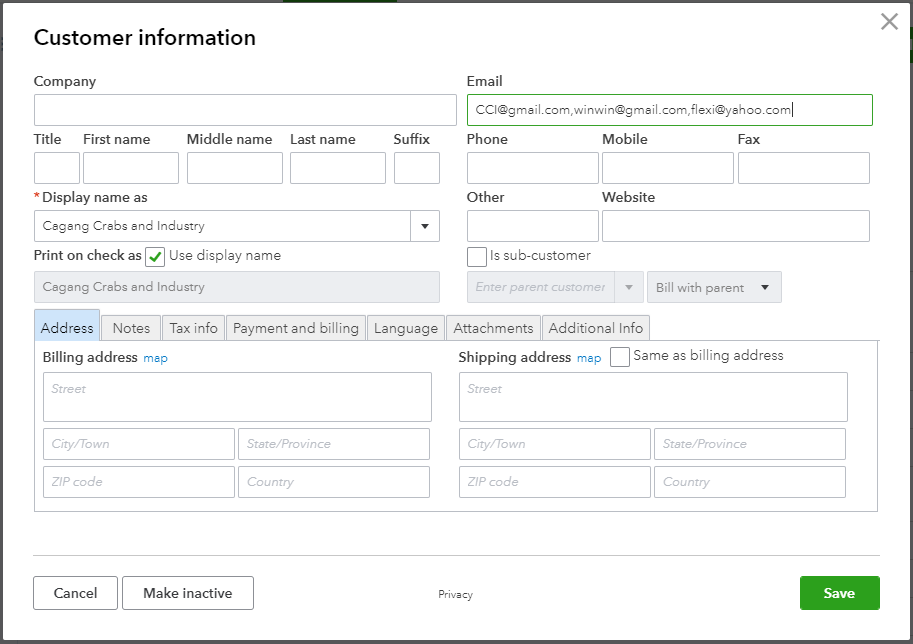Open the Additional Info tab

[596, 328]
